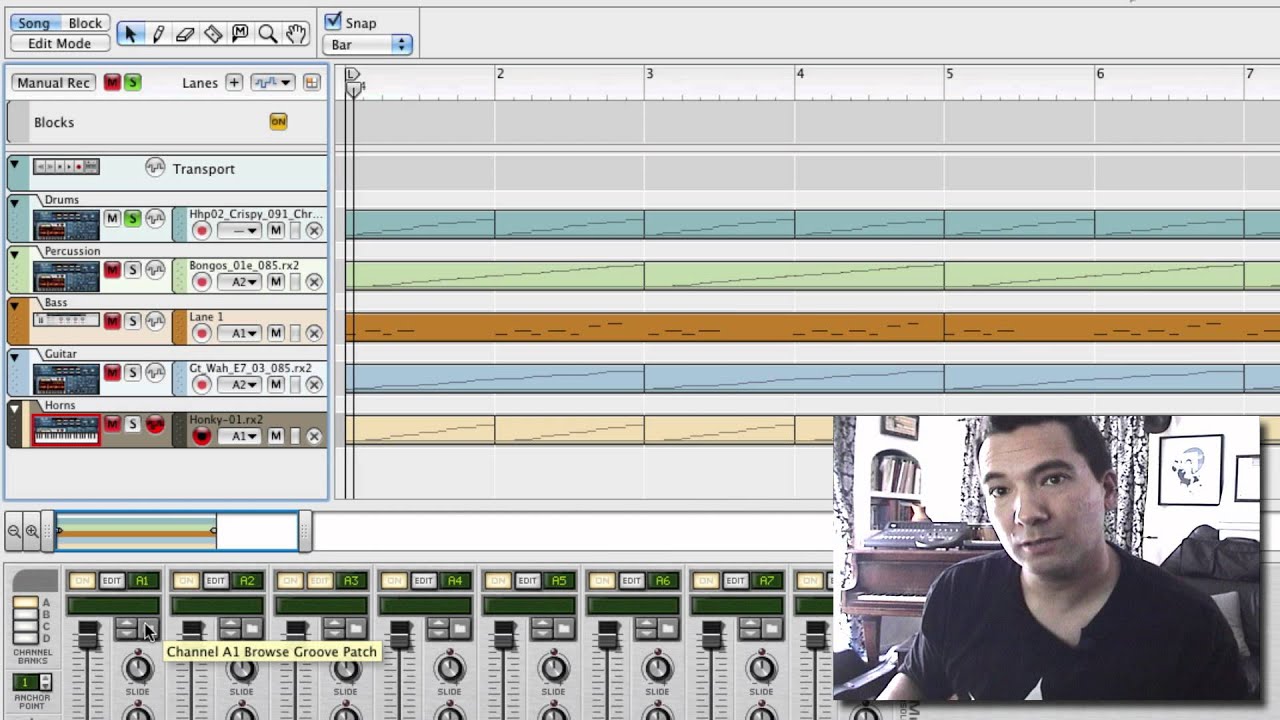This screenshot has height=720, width=1280.
Task: Solo the Bass track
Action: click(x=132, y=321)
